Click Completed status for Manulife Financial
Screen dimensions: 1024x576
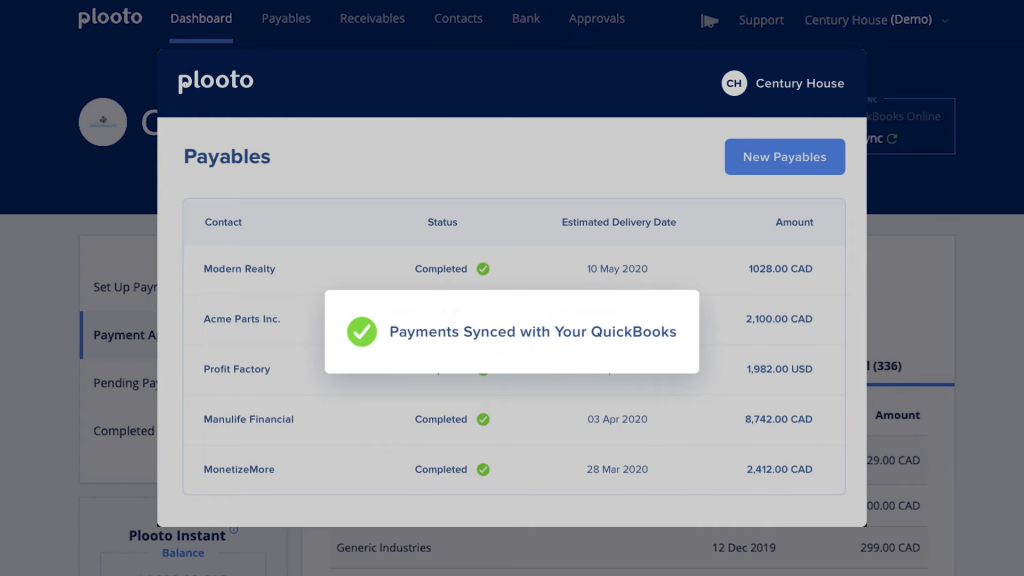[441, 419]
